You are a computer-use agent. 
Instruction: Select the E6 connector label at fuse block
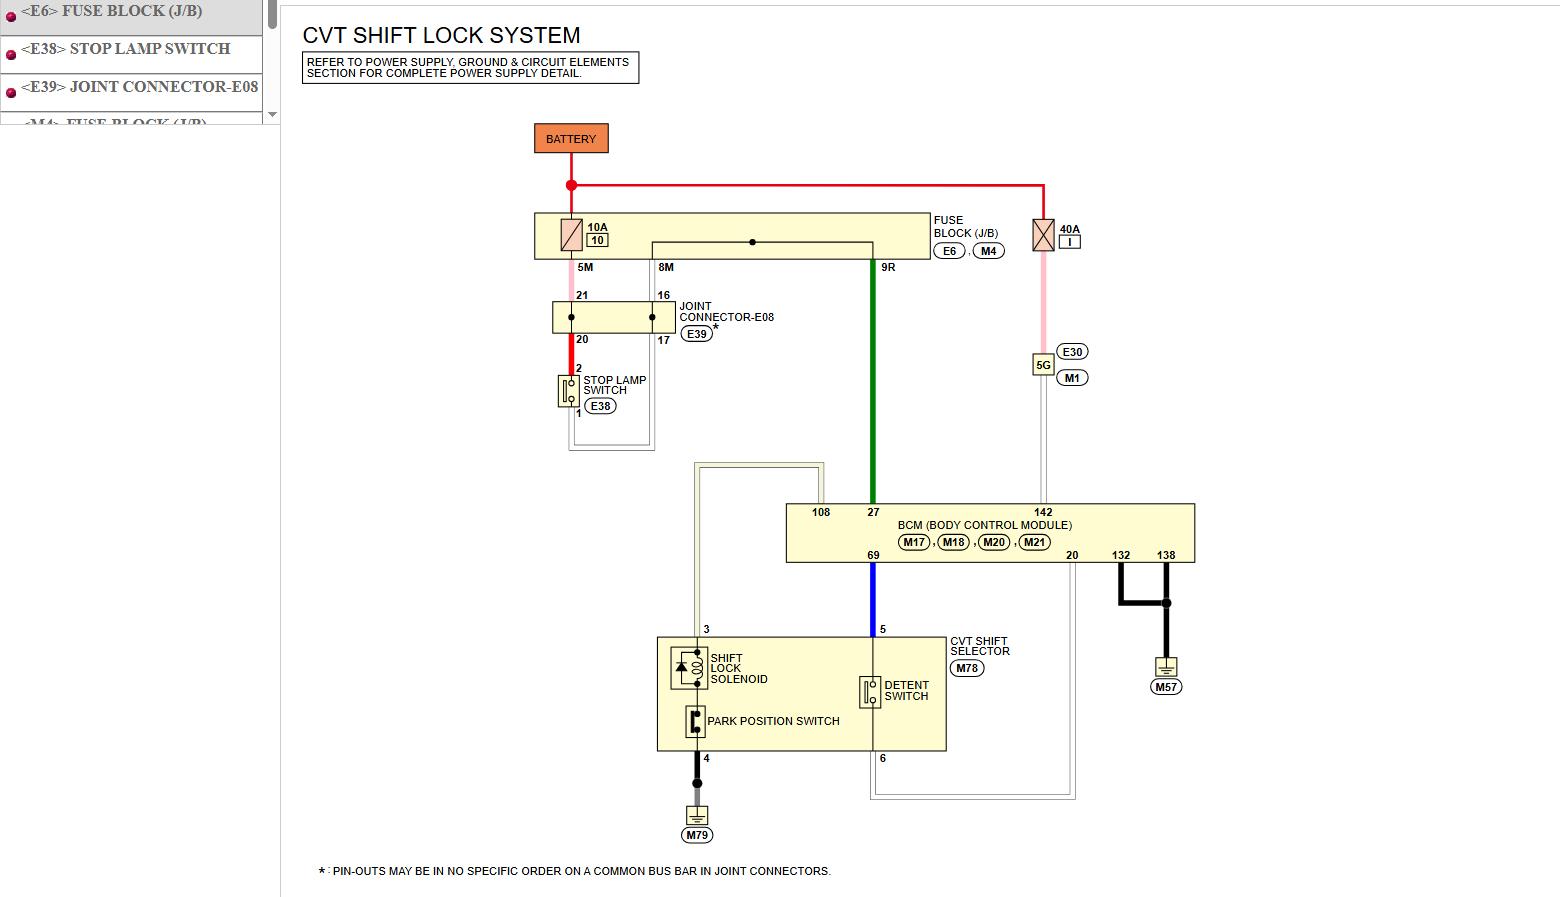point(949,251)
